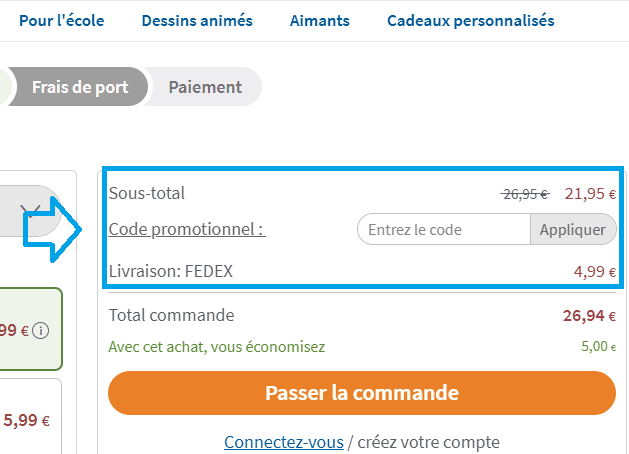The height and width of the screenshot is (454, 629).
Task: Select the Frais de port step
Action: 78,87
